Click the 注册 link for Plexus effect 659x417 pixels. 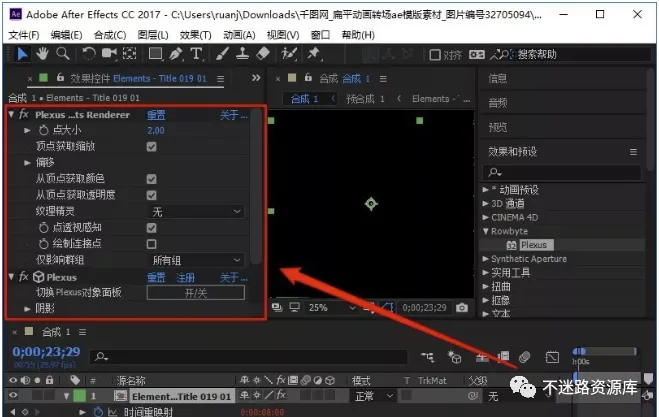point(185,277)
